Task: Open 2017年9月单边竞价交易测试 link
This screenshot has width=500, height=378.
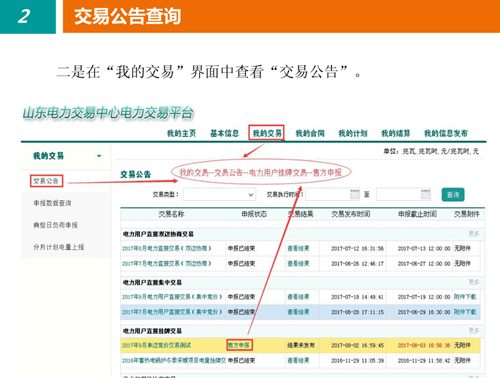Action: pyautogui.click(x=156, y=345)
